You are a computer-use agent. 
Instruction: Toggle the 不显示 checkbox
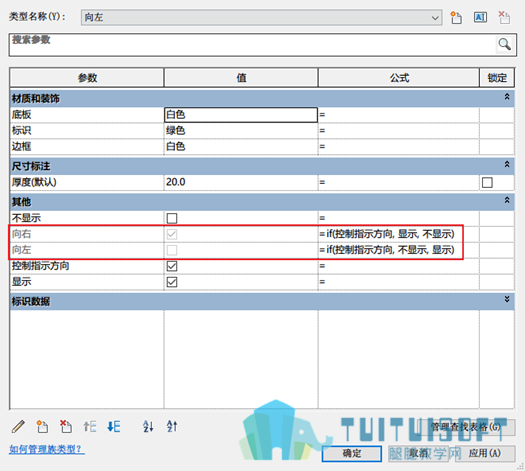(172, 218)
